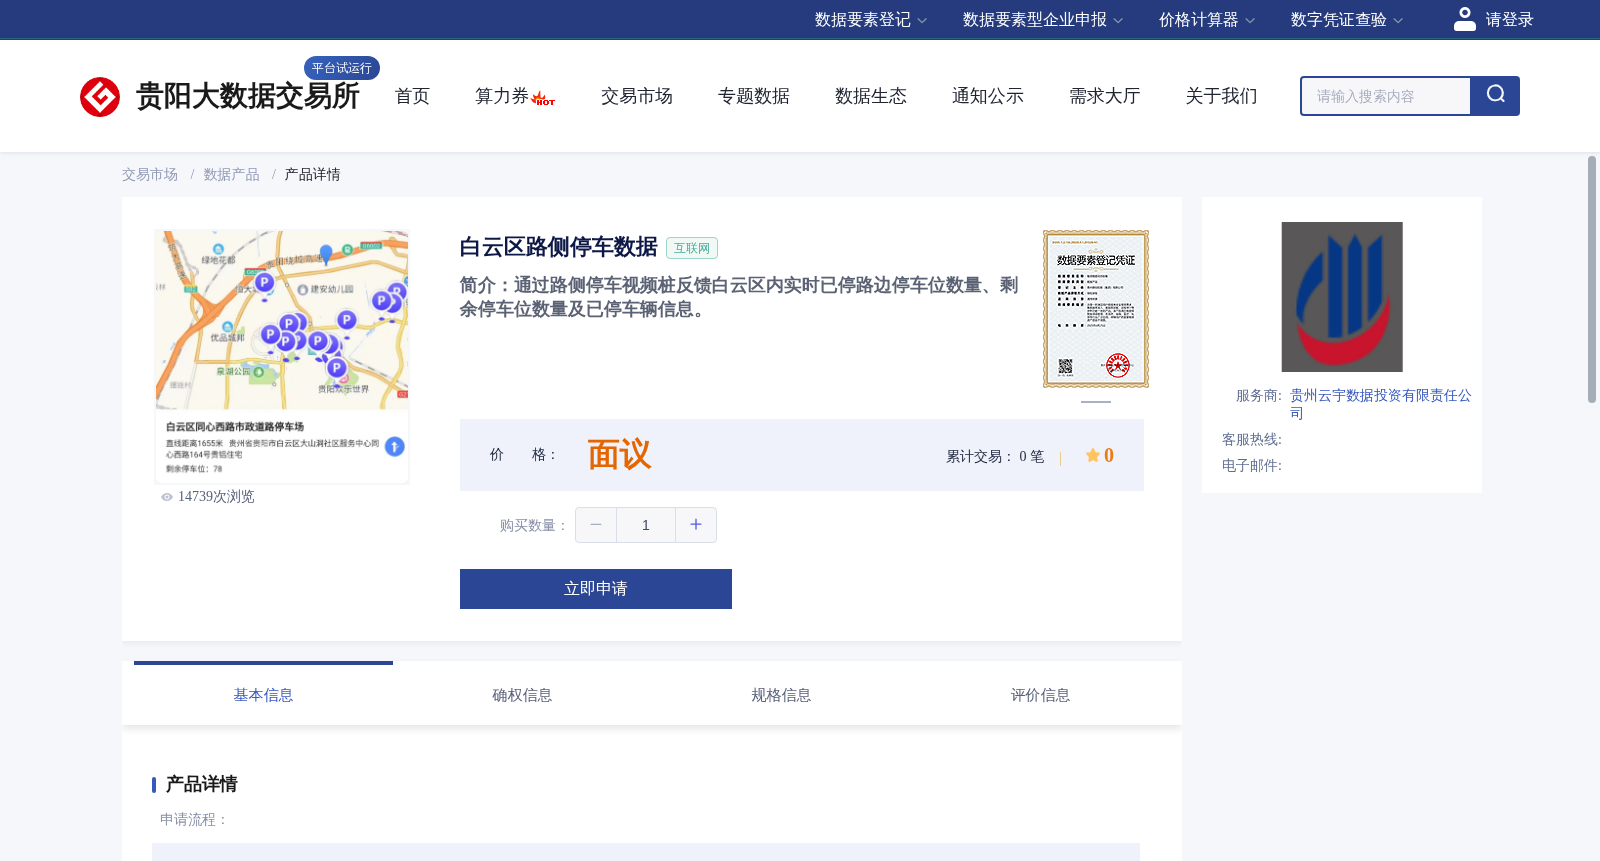Click the user avatar login icon
This screenshot has width=1600, height=861.
(1465, 19)
